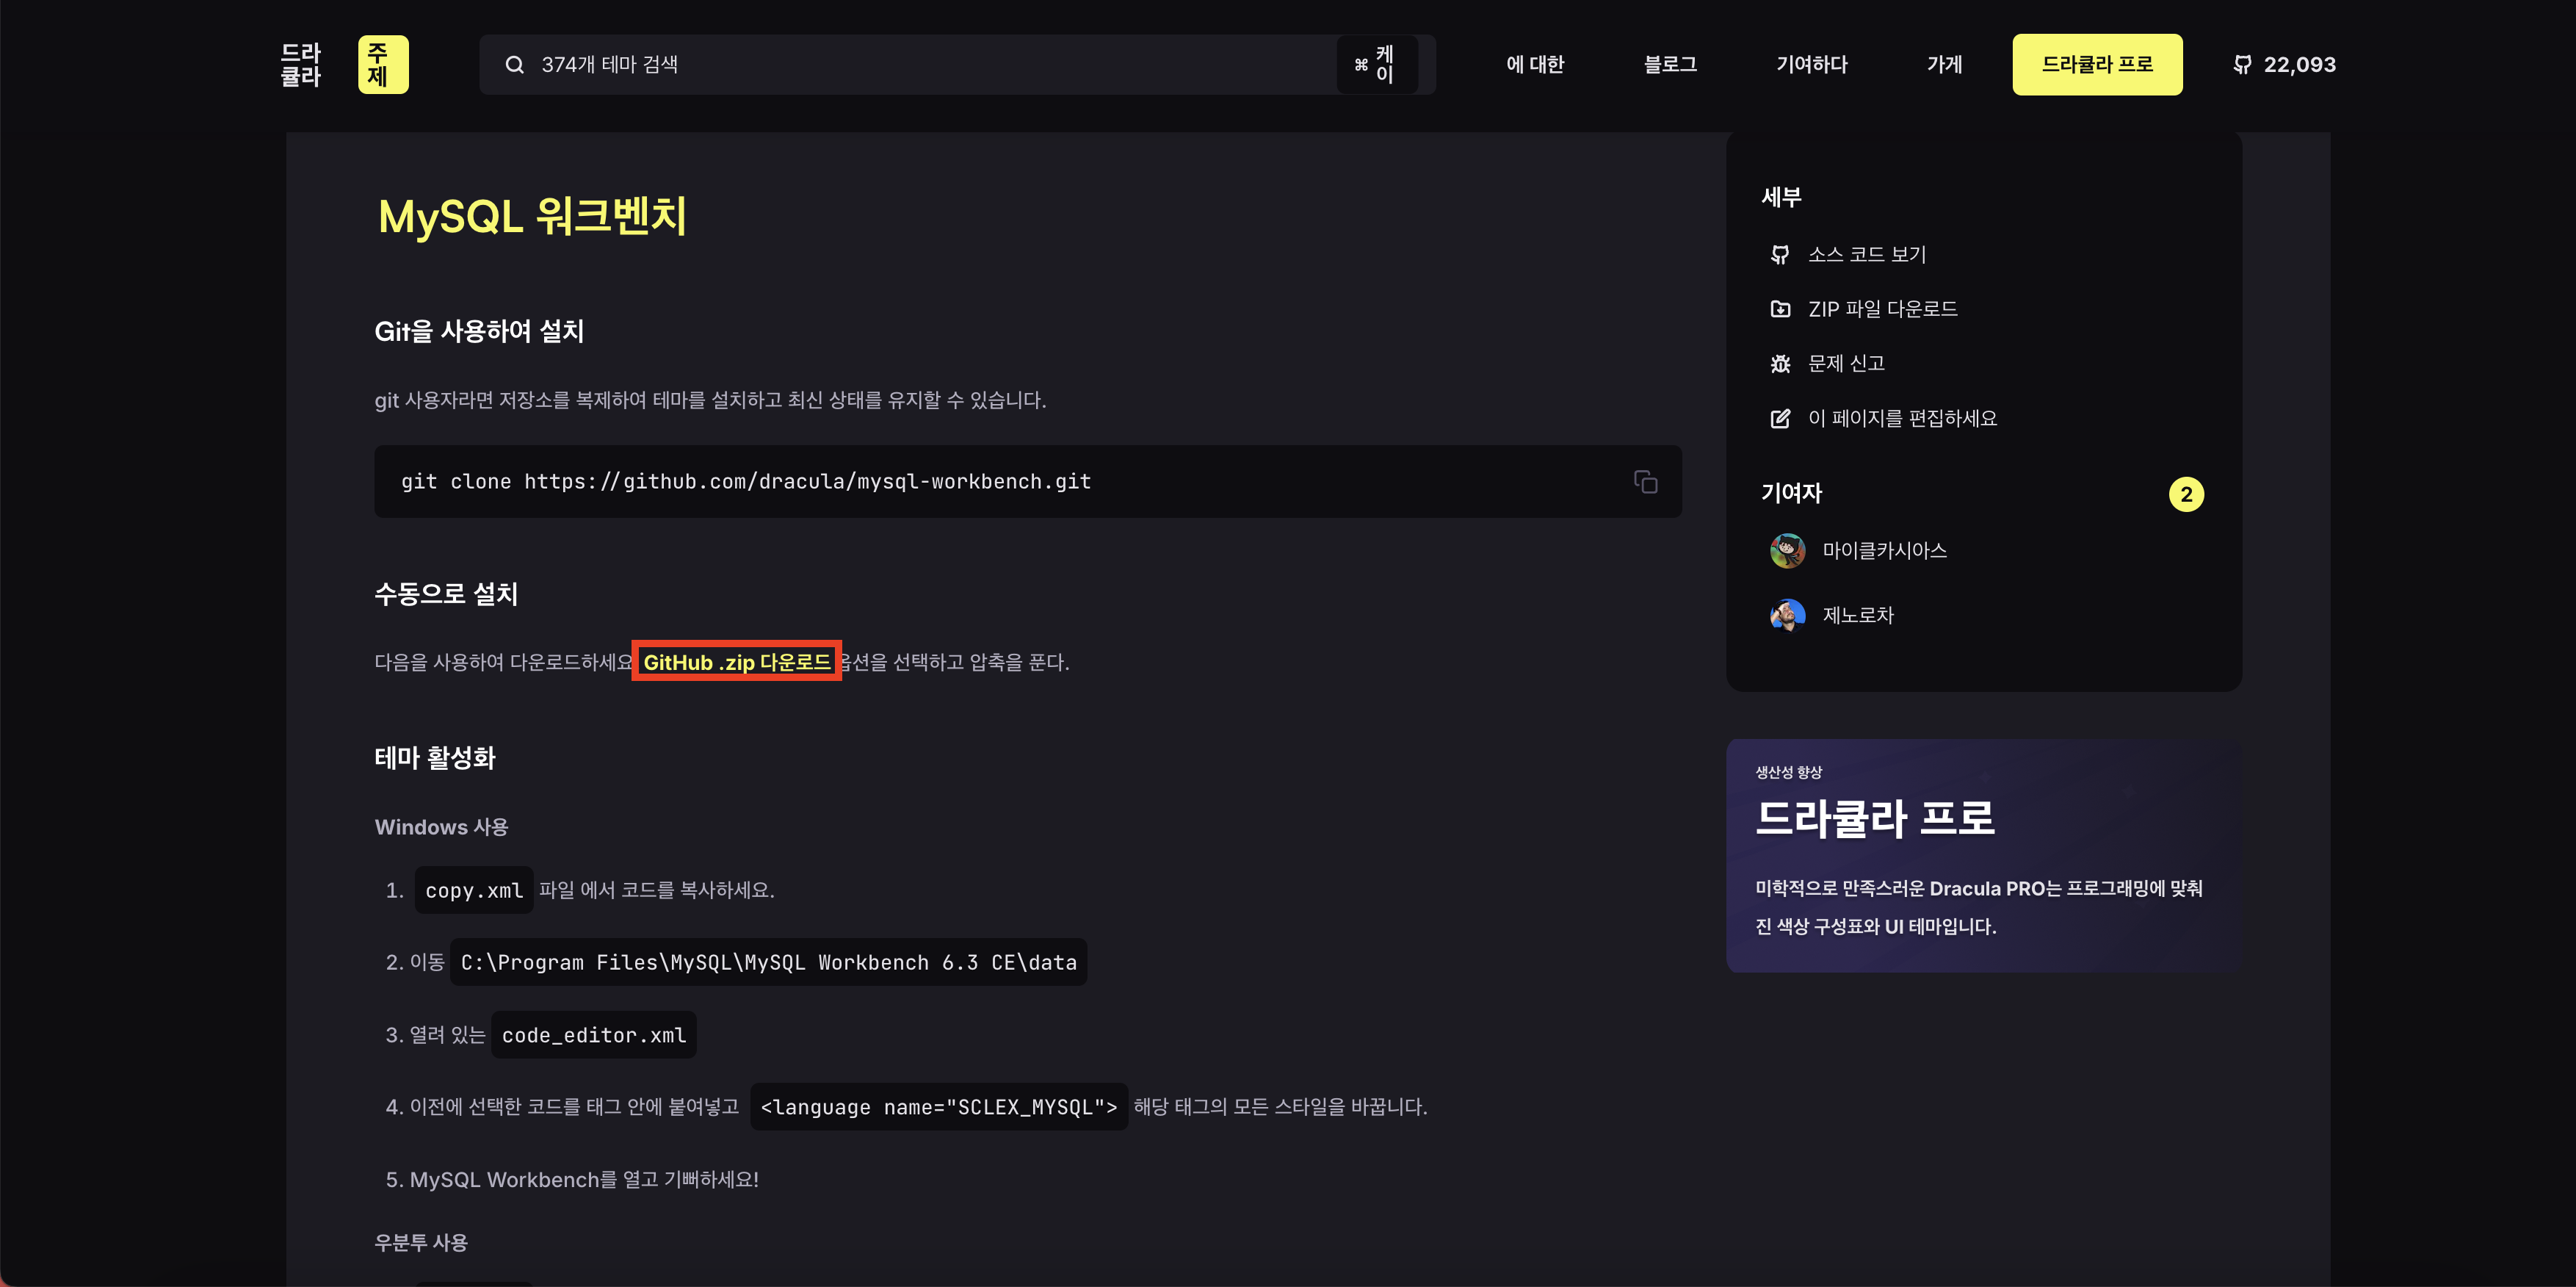
Task: Focus the 374개 테마 검색 field
Action: 900,65
